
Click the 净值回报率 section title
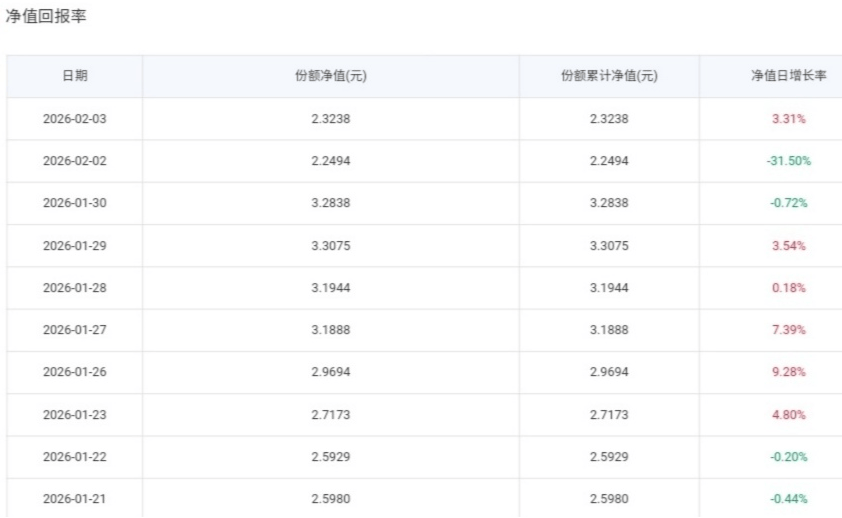[x=45, y=17]
